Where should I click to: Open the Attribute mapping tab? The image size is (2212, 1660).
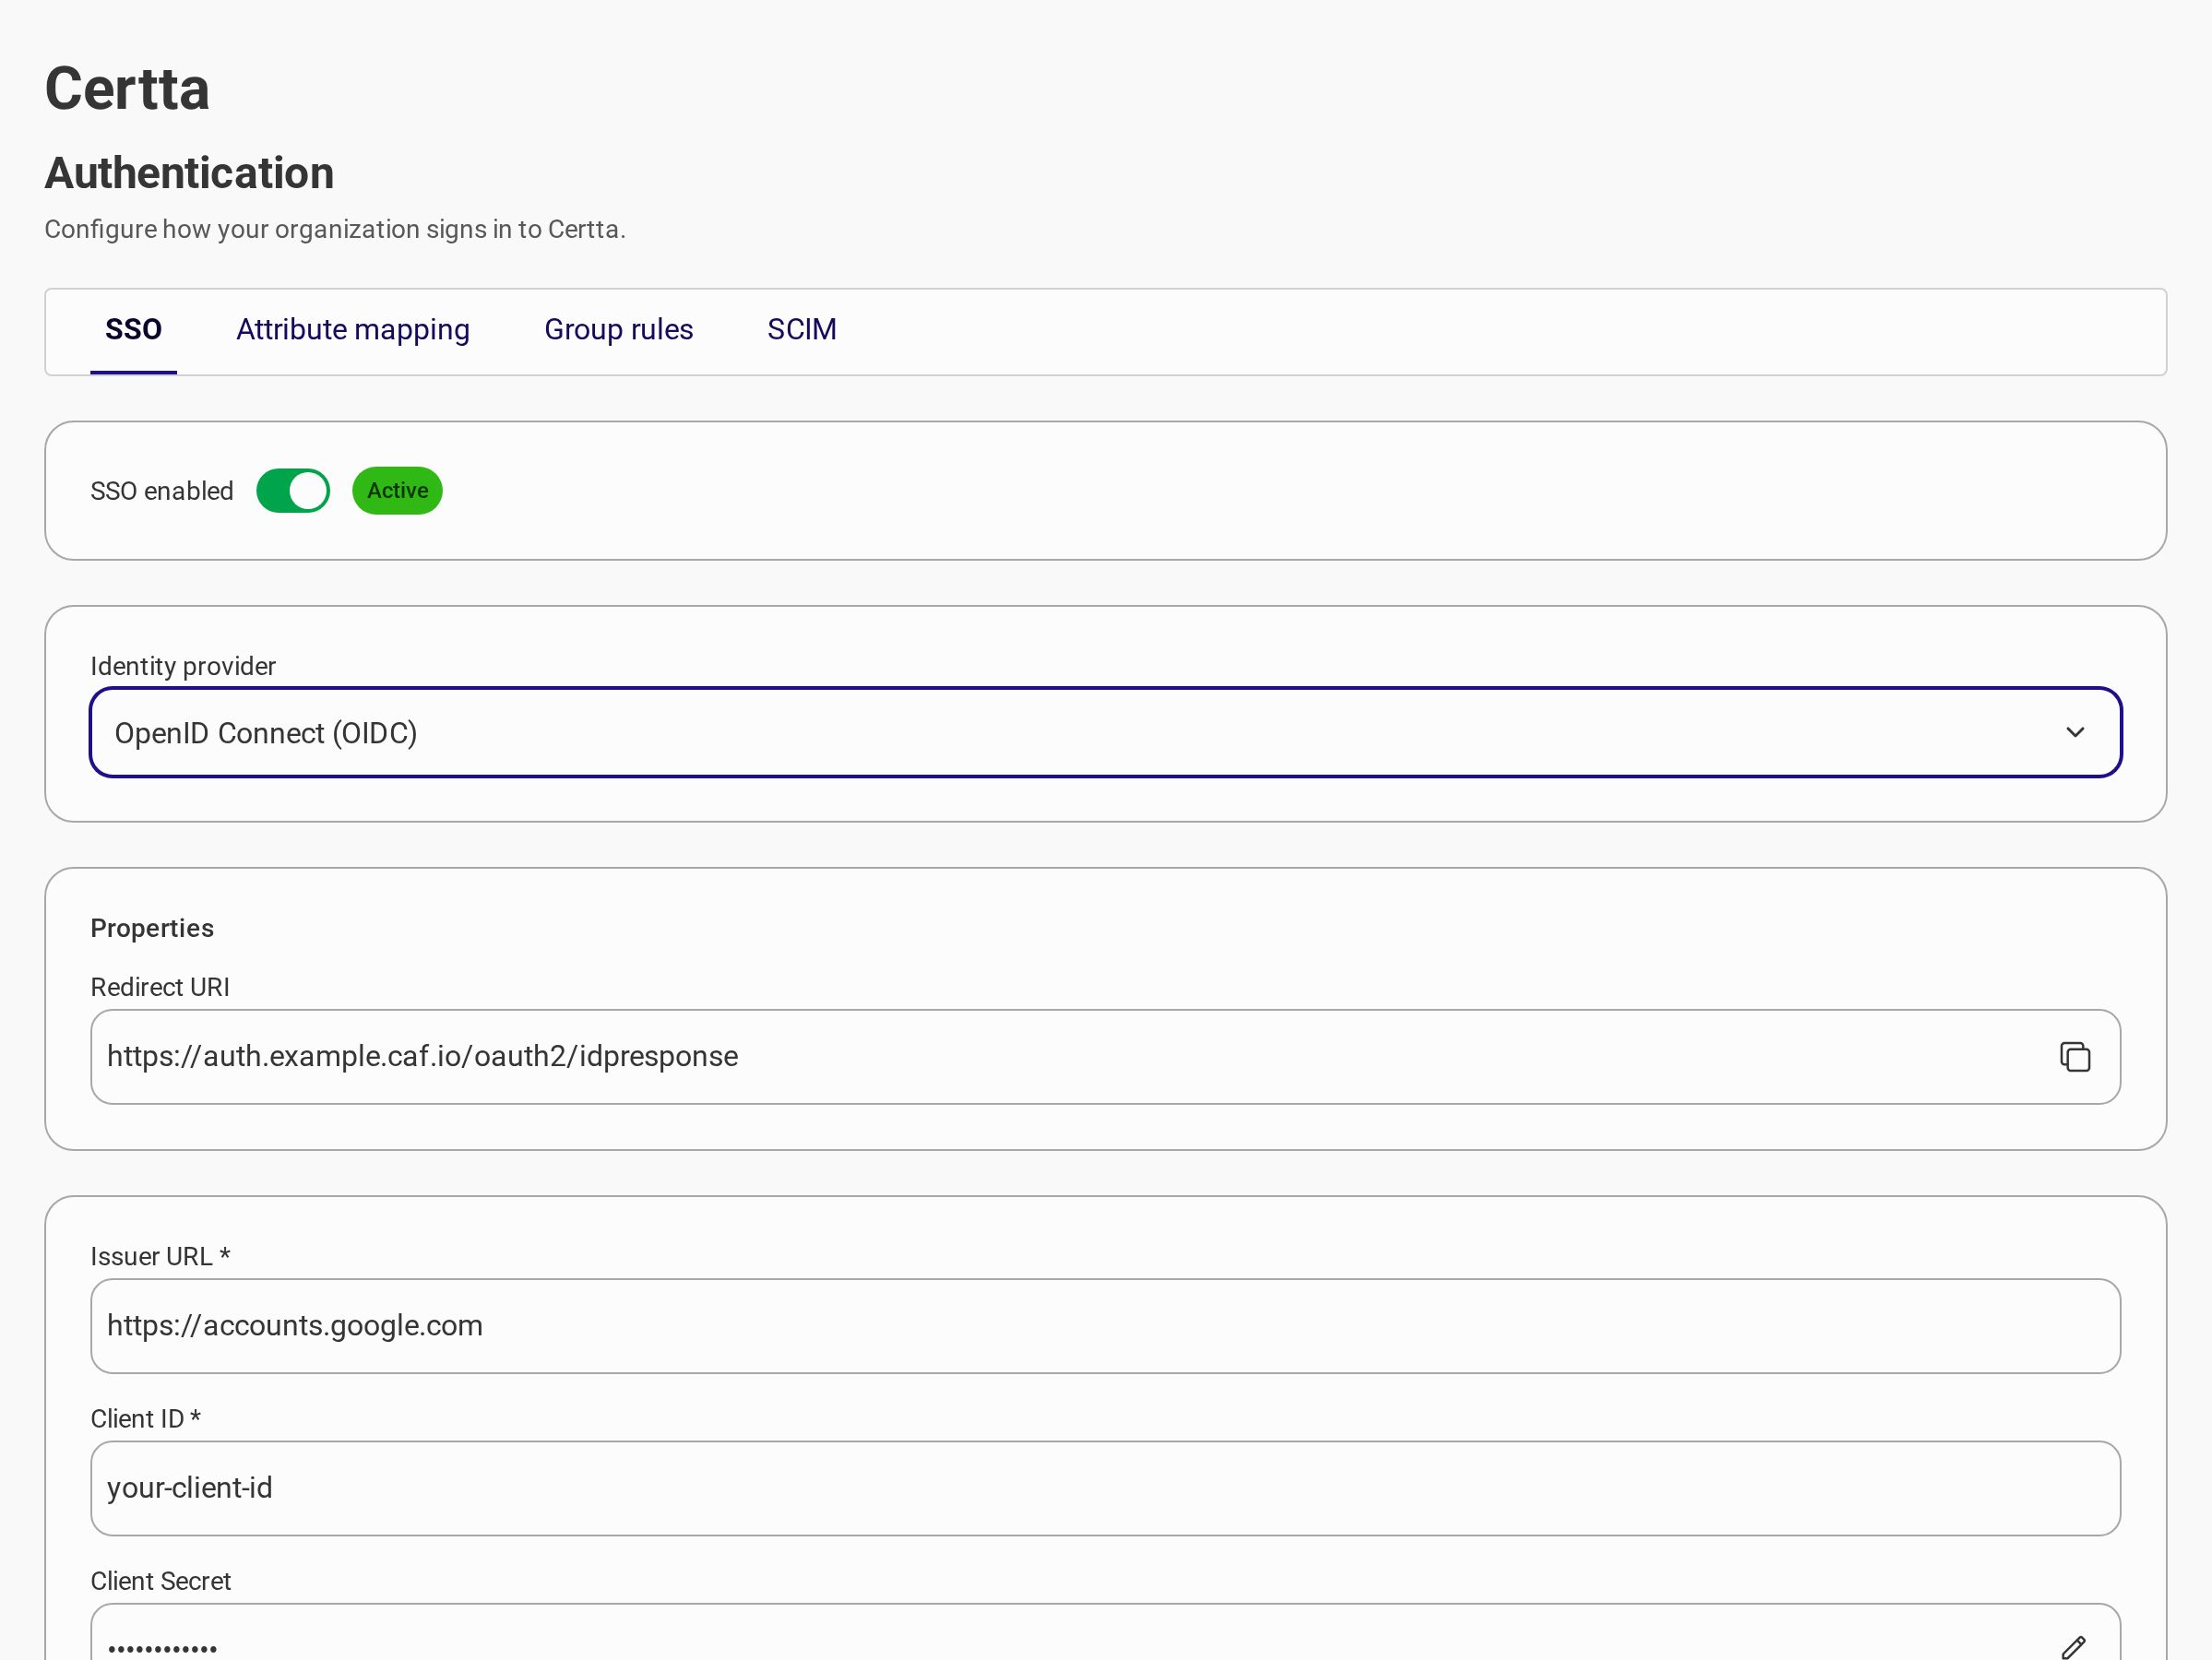[x=353, y=330]
